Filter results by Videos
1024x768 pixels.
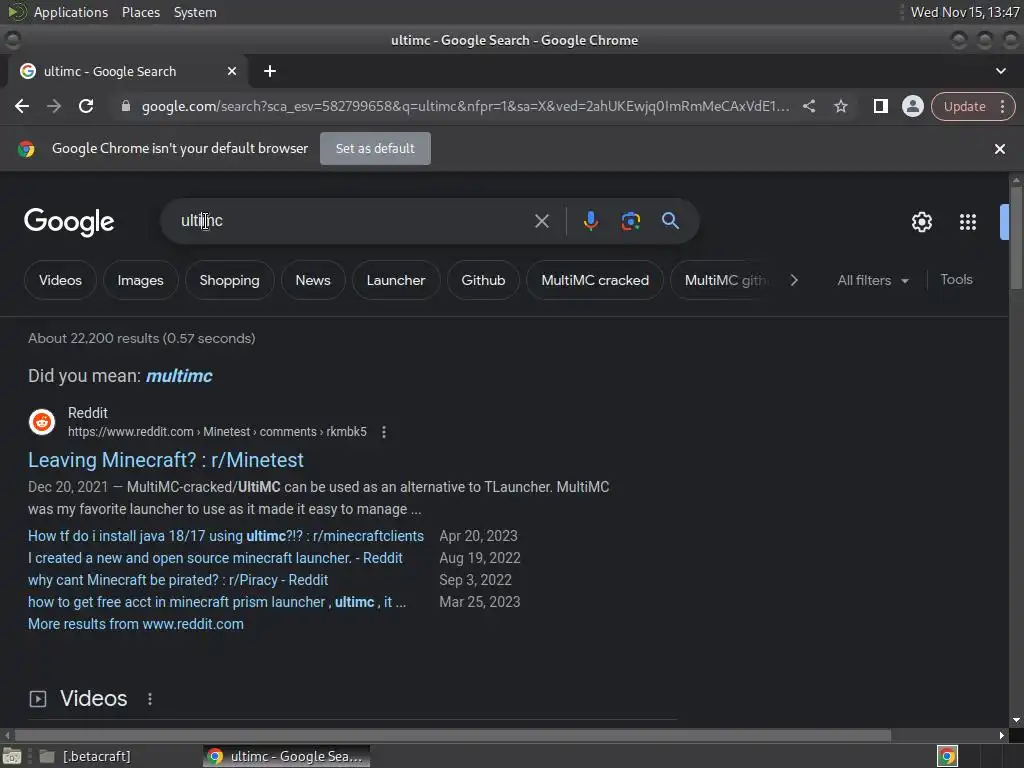click(60, 280)
